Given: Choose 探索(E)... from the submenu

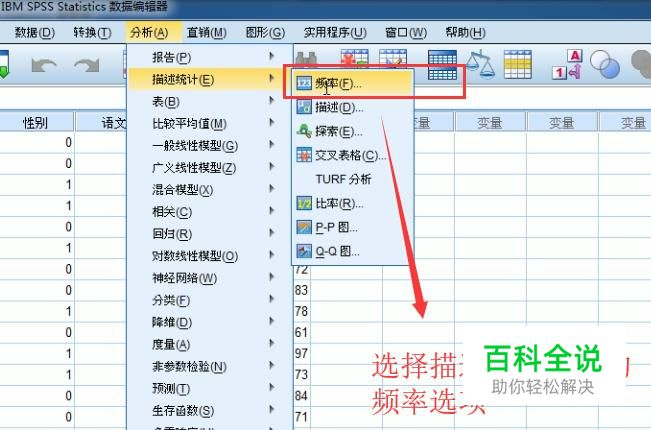Looking at the screenshot, I should (353, 131).
